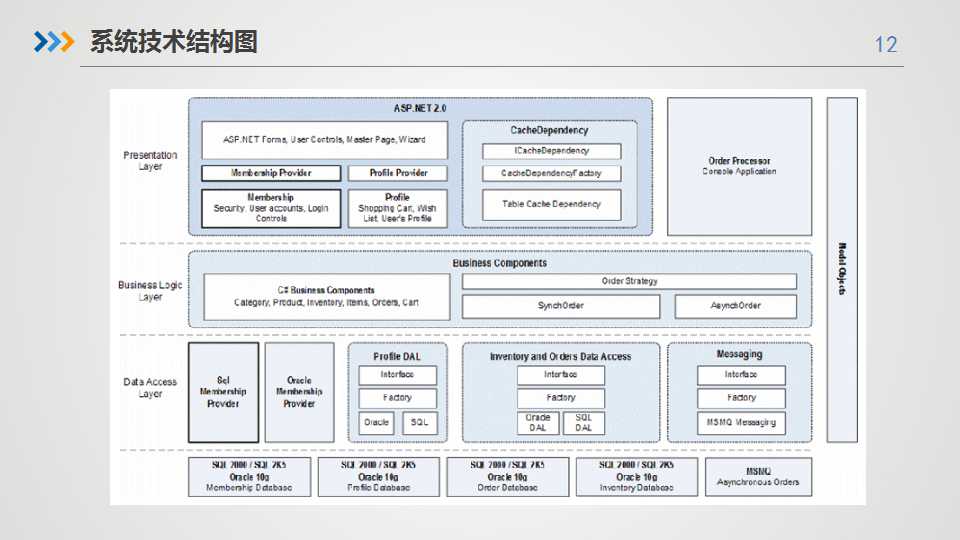
Task: Click the SQL DAL box
Action: click(x=583, y=422)
